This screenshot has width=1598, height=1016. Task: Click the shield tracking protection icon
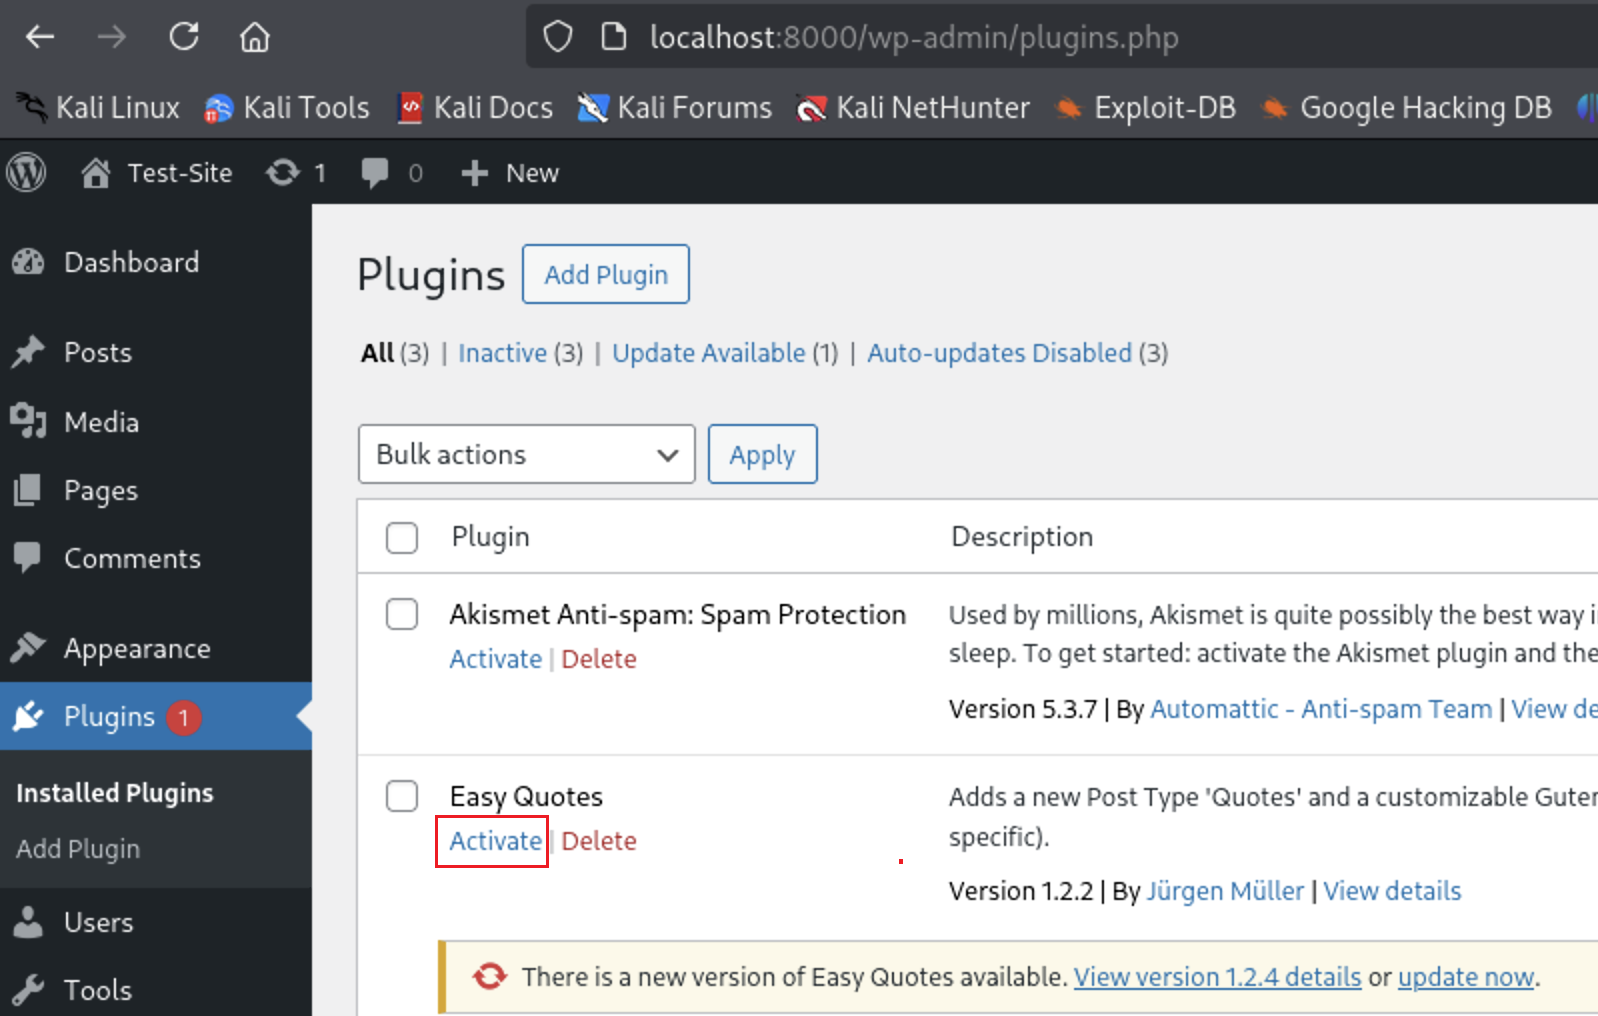point(557,37)
